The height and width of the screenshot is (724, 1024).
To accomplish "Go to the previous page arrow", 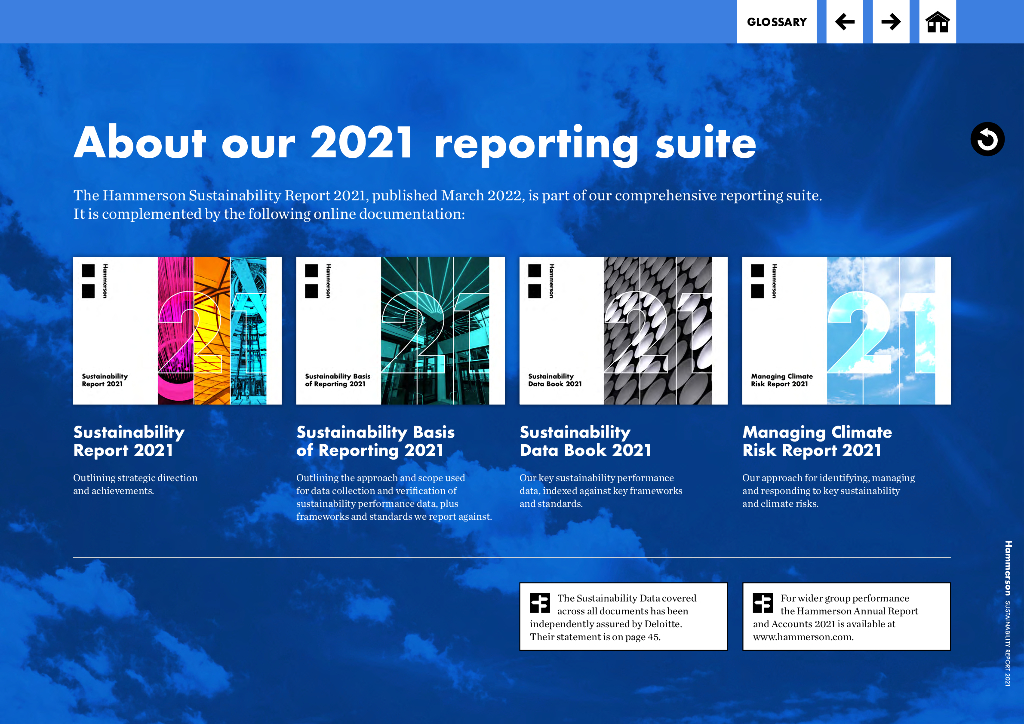I will tap(845, 22).
